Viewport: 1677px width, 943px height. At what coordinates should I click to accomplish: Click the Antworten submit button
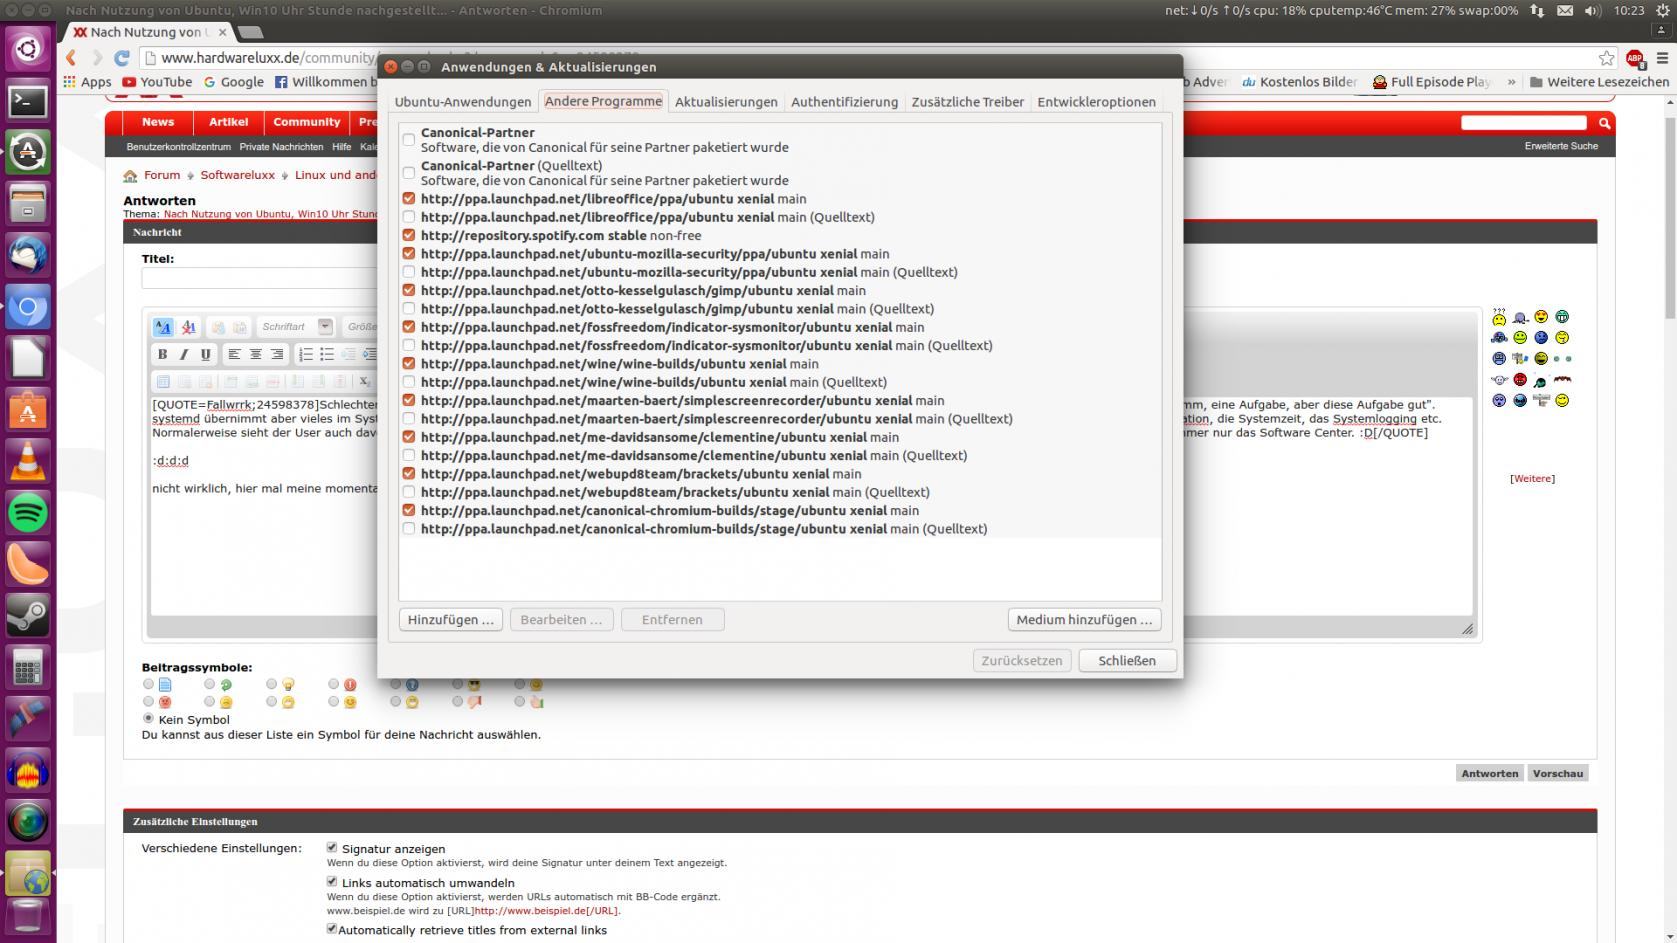pyautogui.click(x=1489, y=773)
